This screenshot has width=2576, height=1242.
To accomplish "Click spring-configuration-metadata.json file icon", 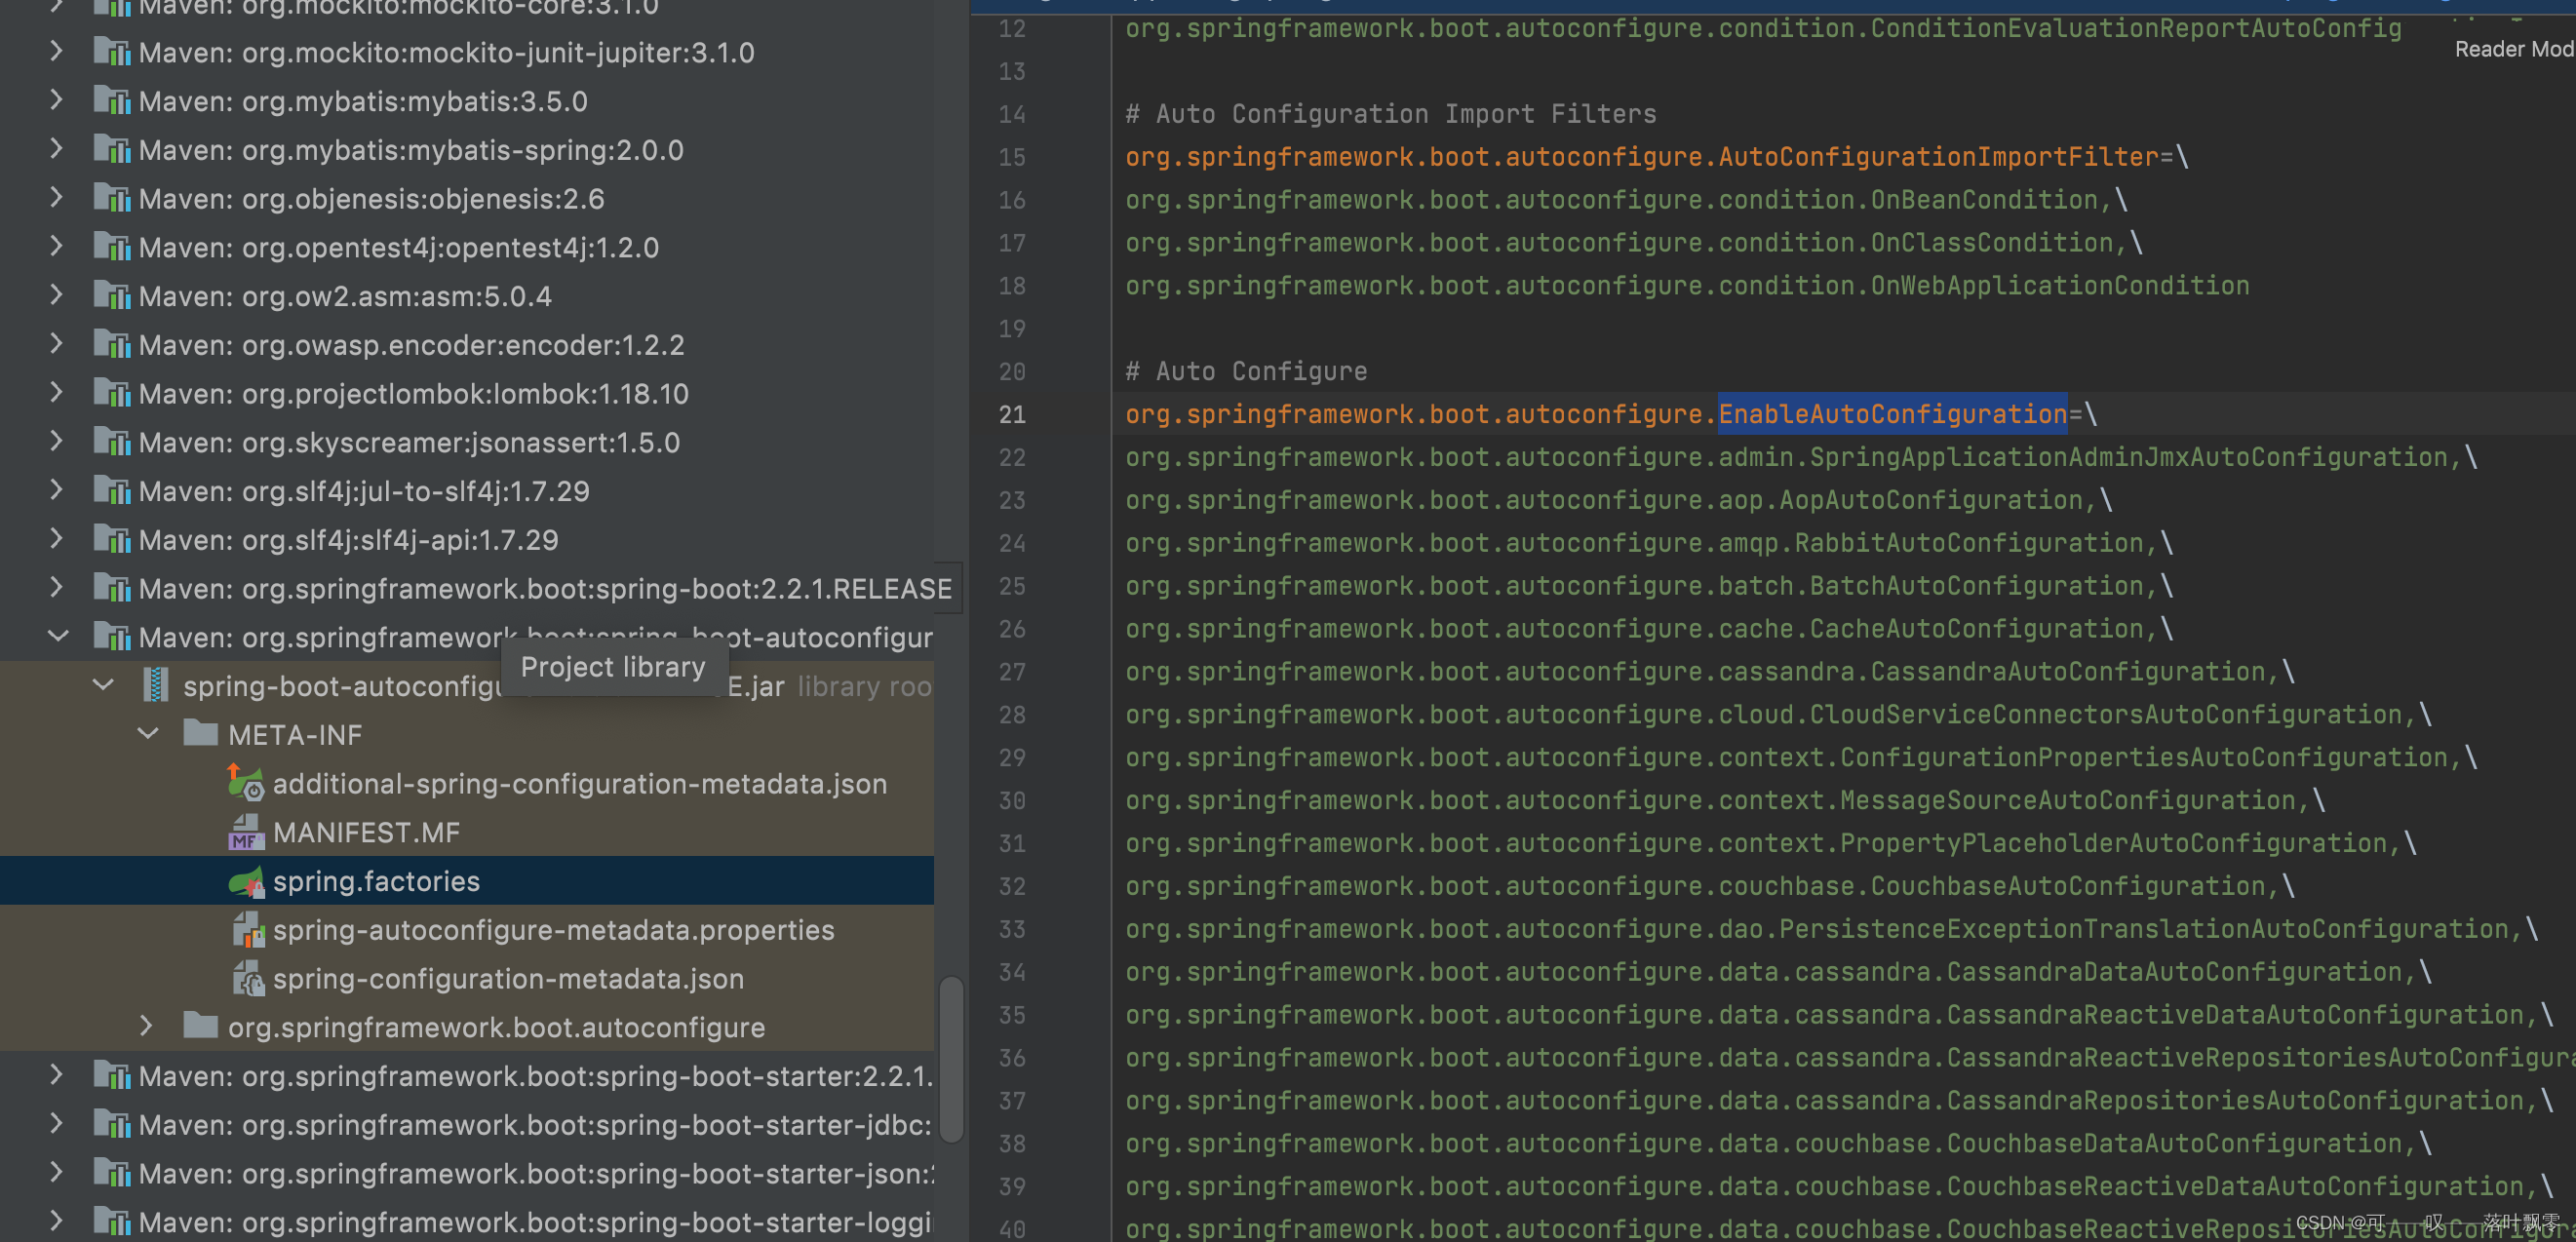I will pyautogui.click(x=247, y=978).
